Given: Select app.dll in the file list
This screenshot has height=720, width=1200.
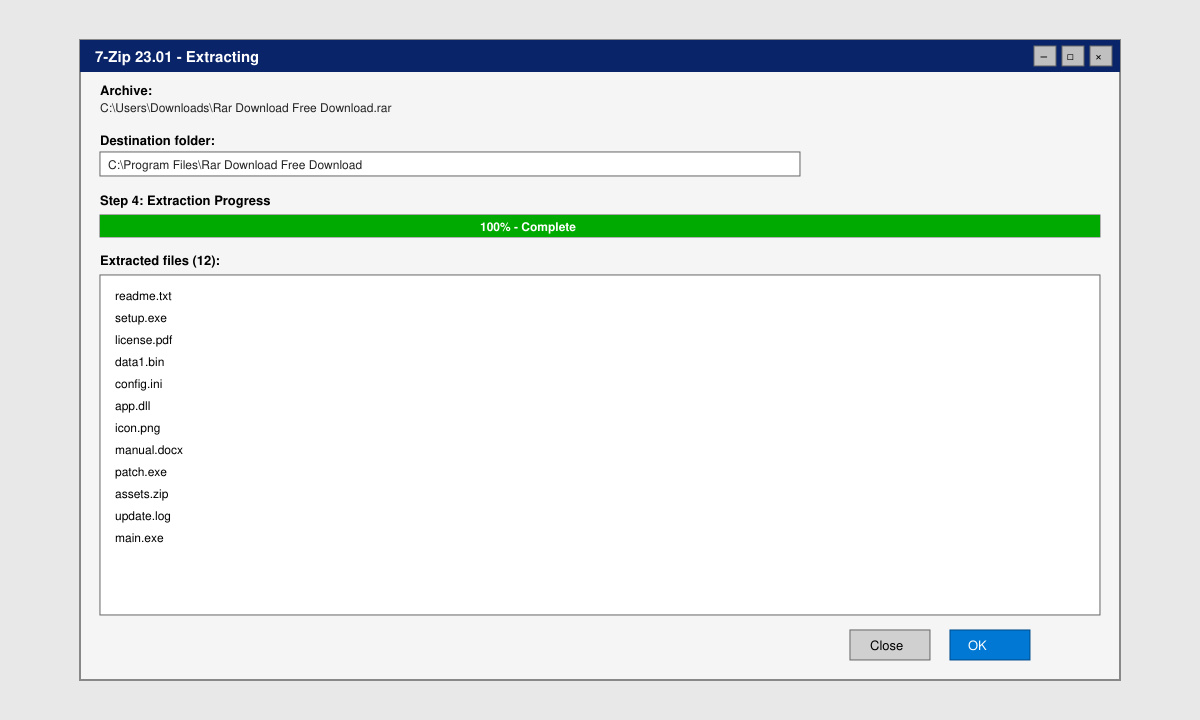Looking at the screenshot, I should click(x=133, y=406).
